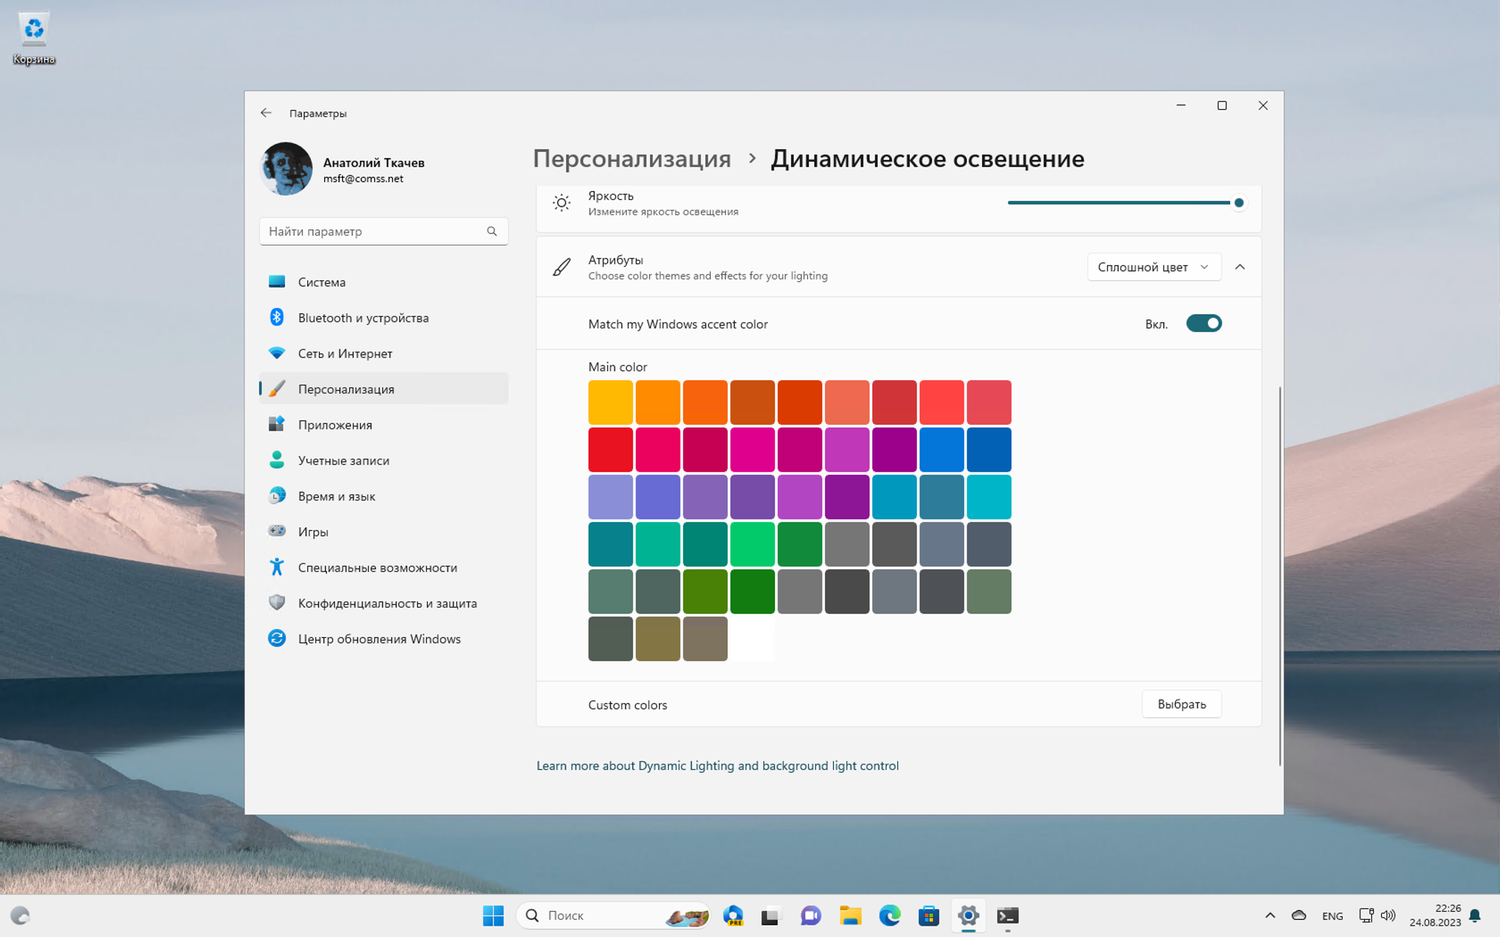
Task: Open network settings from the tray icon
Action: point(1366,915)
